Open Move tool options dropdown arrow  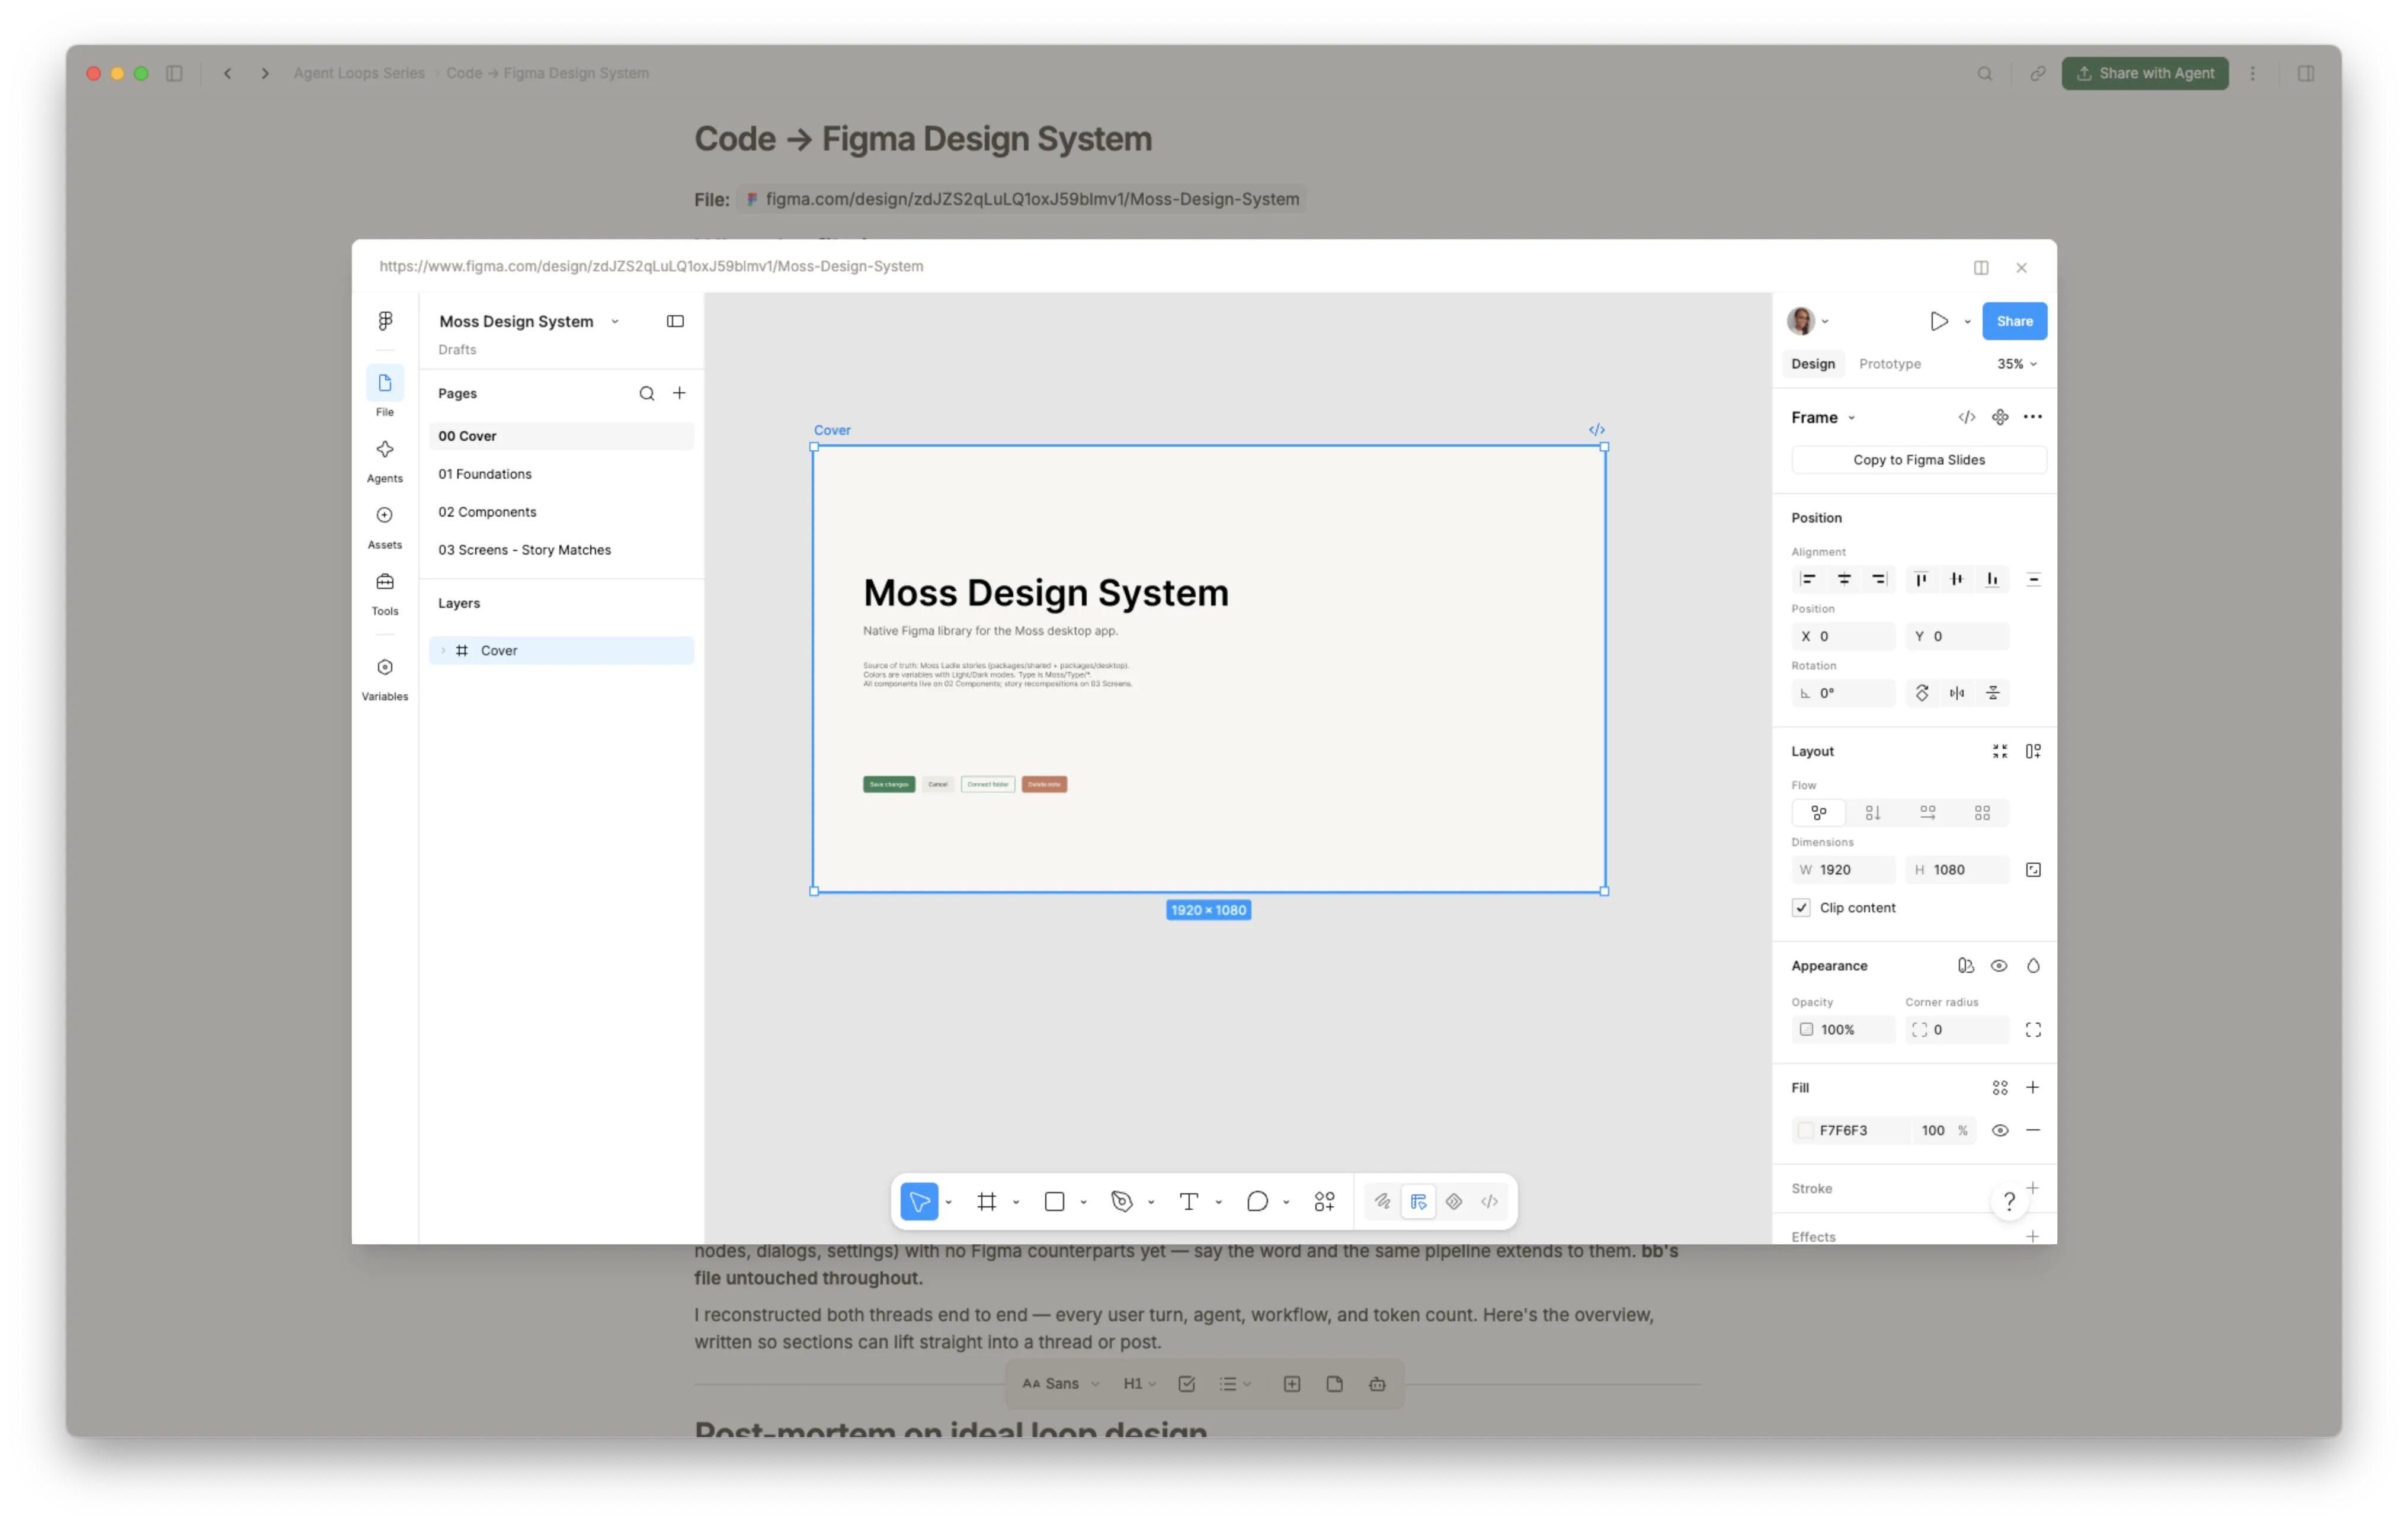tap(948, 1202)
